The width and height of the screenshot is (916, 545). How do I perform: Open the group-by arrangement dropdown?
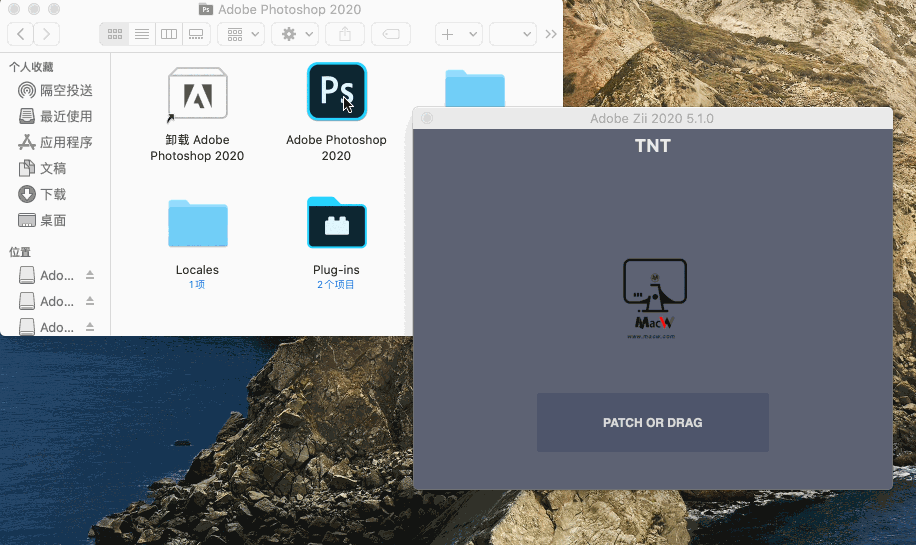[241, 34]
